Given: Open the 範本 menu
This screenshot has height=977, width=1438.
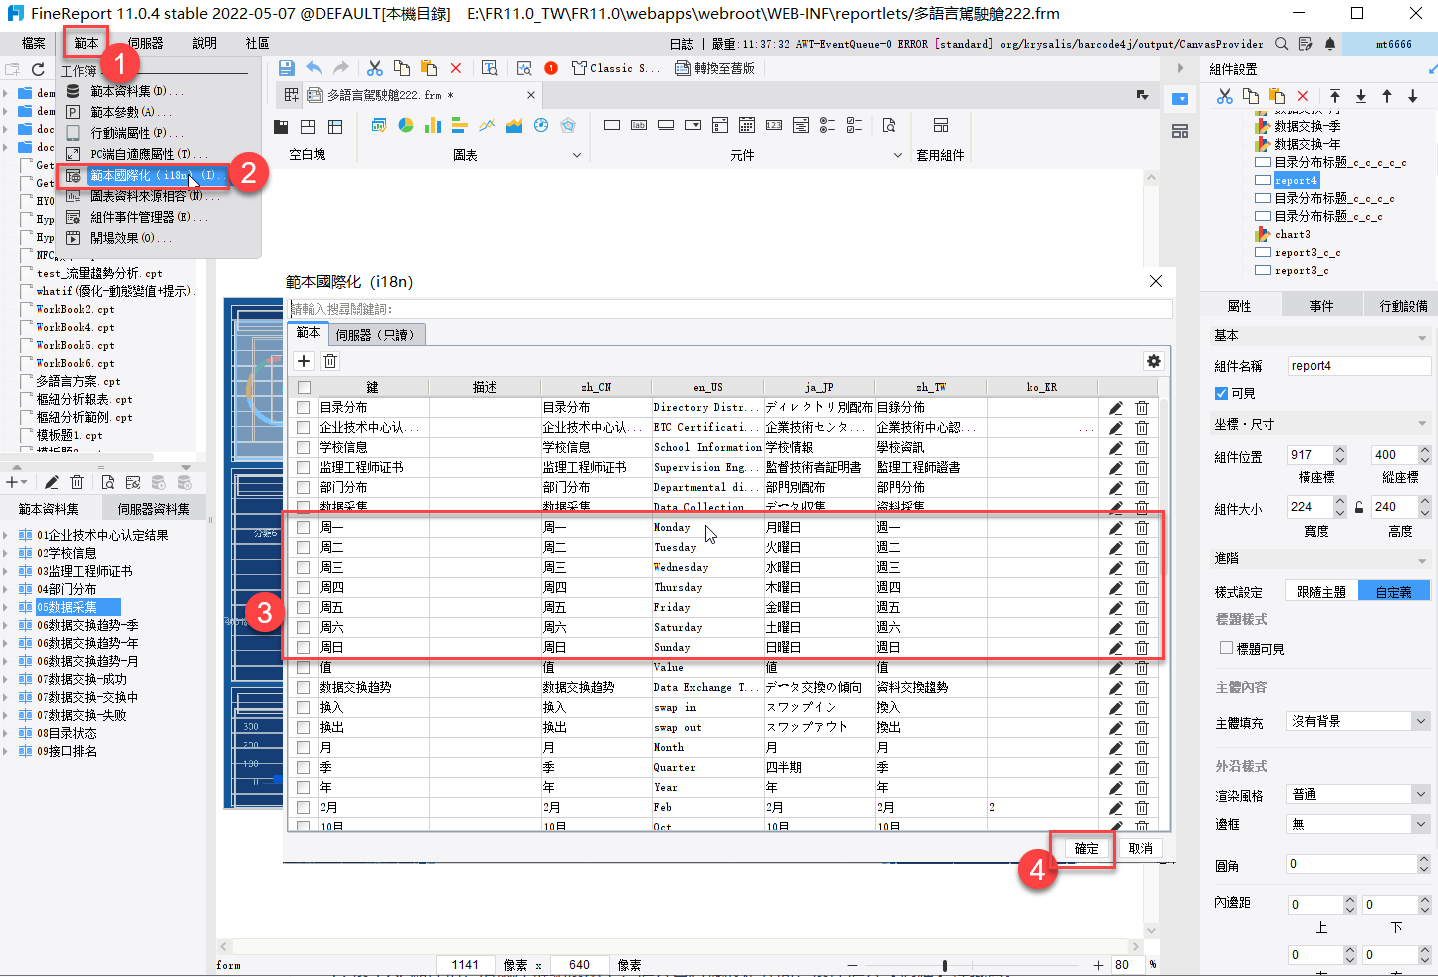Looking at the screenshot, I should 86,43.
